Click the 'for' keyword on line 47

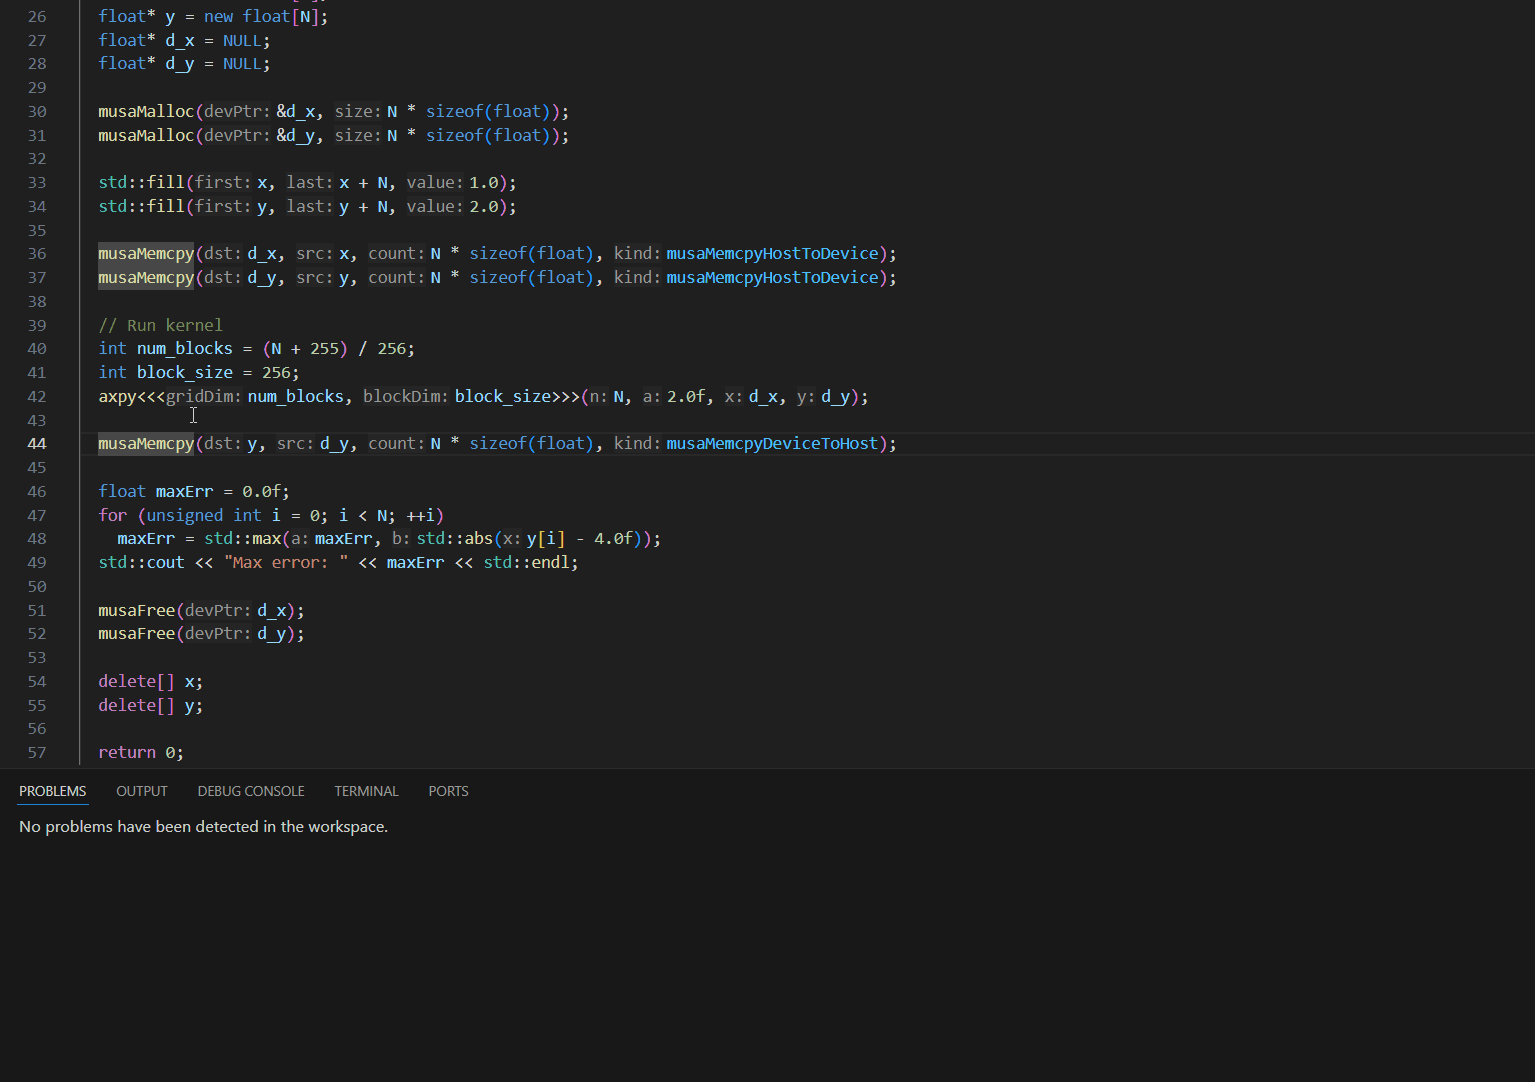pos(113,516)
